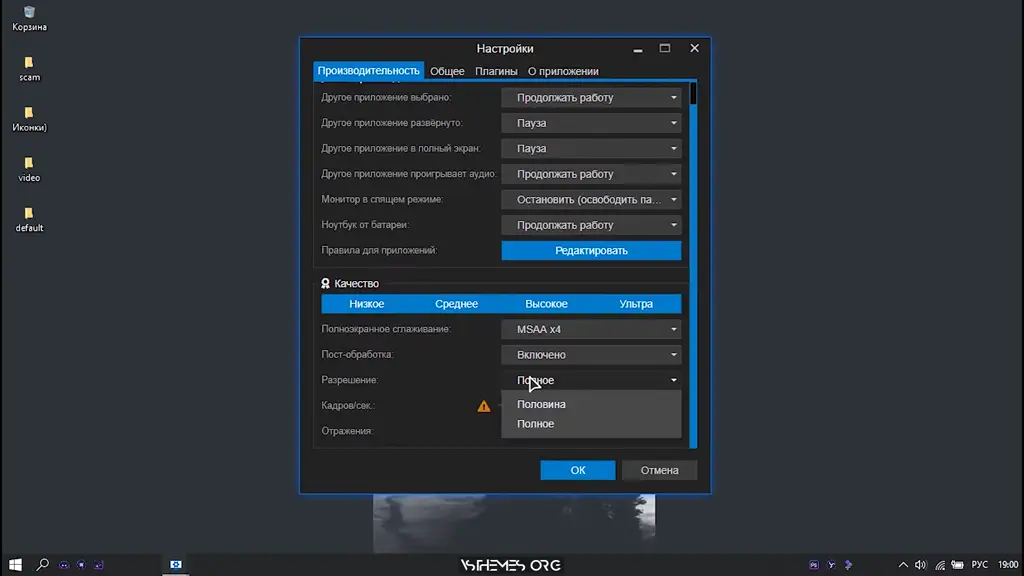This screenshot has height=576, width=1024.
Task: Click the taskbar search magnifier icon
Action: point(43,564)
